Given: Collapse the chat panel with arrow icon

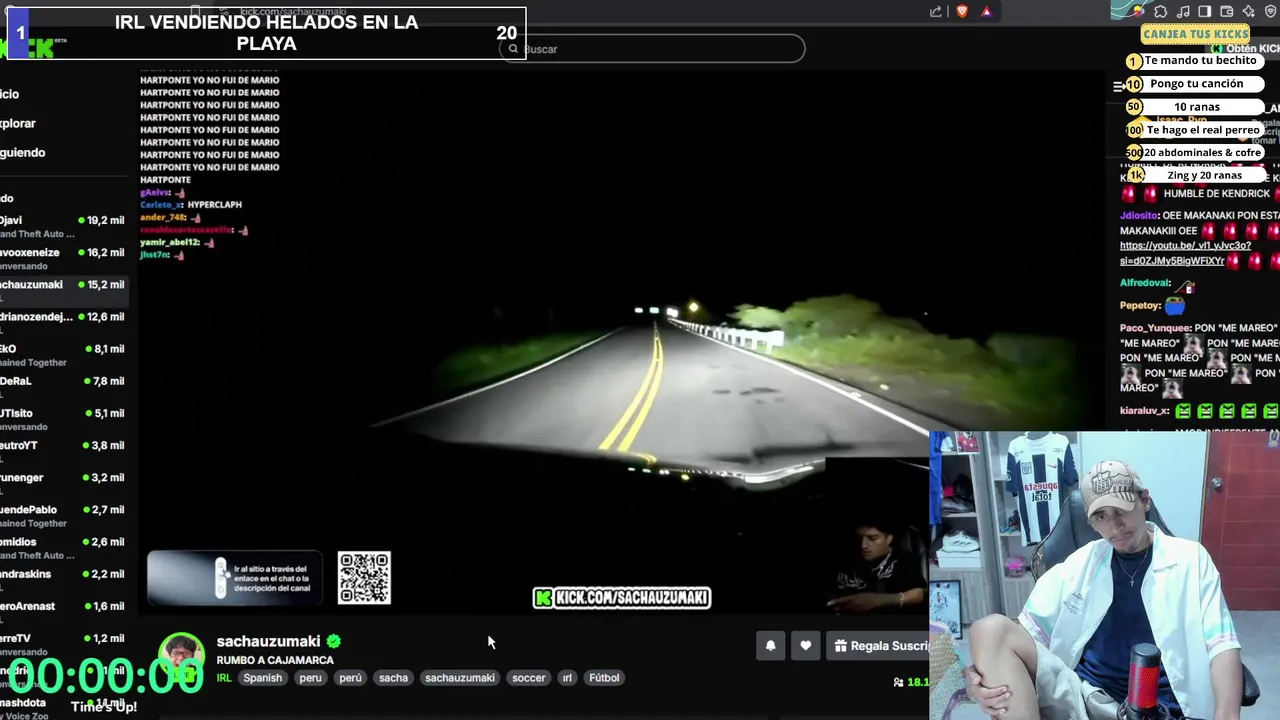Looking at the screenshot, I should [1118, 86].
